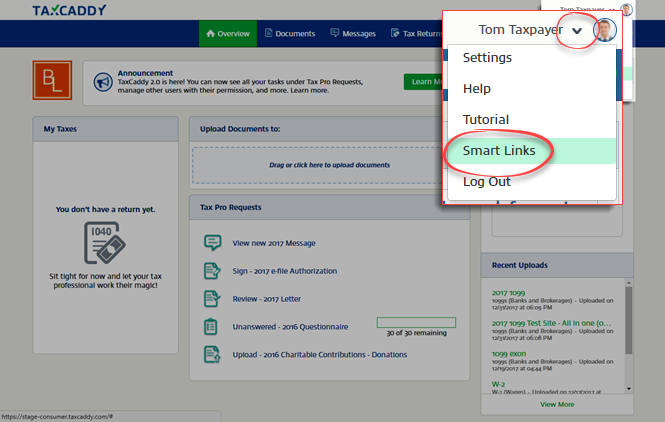The height and width of the screenshot is (422, 665).
Task: Select Tutorial from the user menu
Action: pos(486,119)
